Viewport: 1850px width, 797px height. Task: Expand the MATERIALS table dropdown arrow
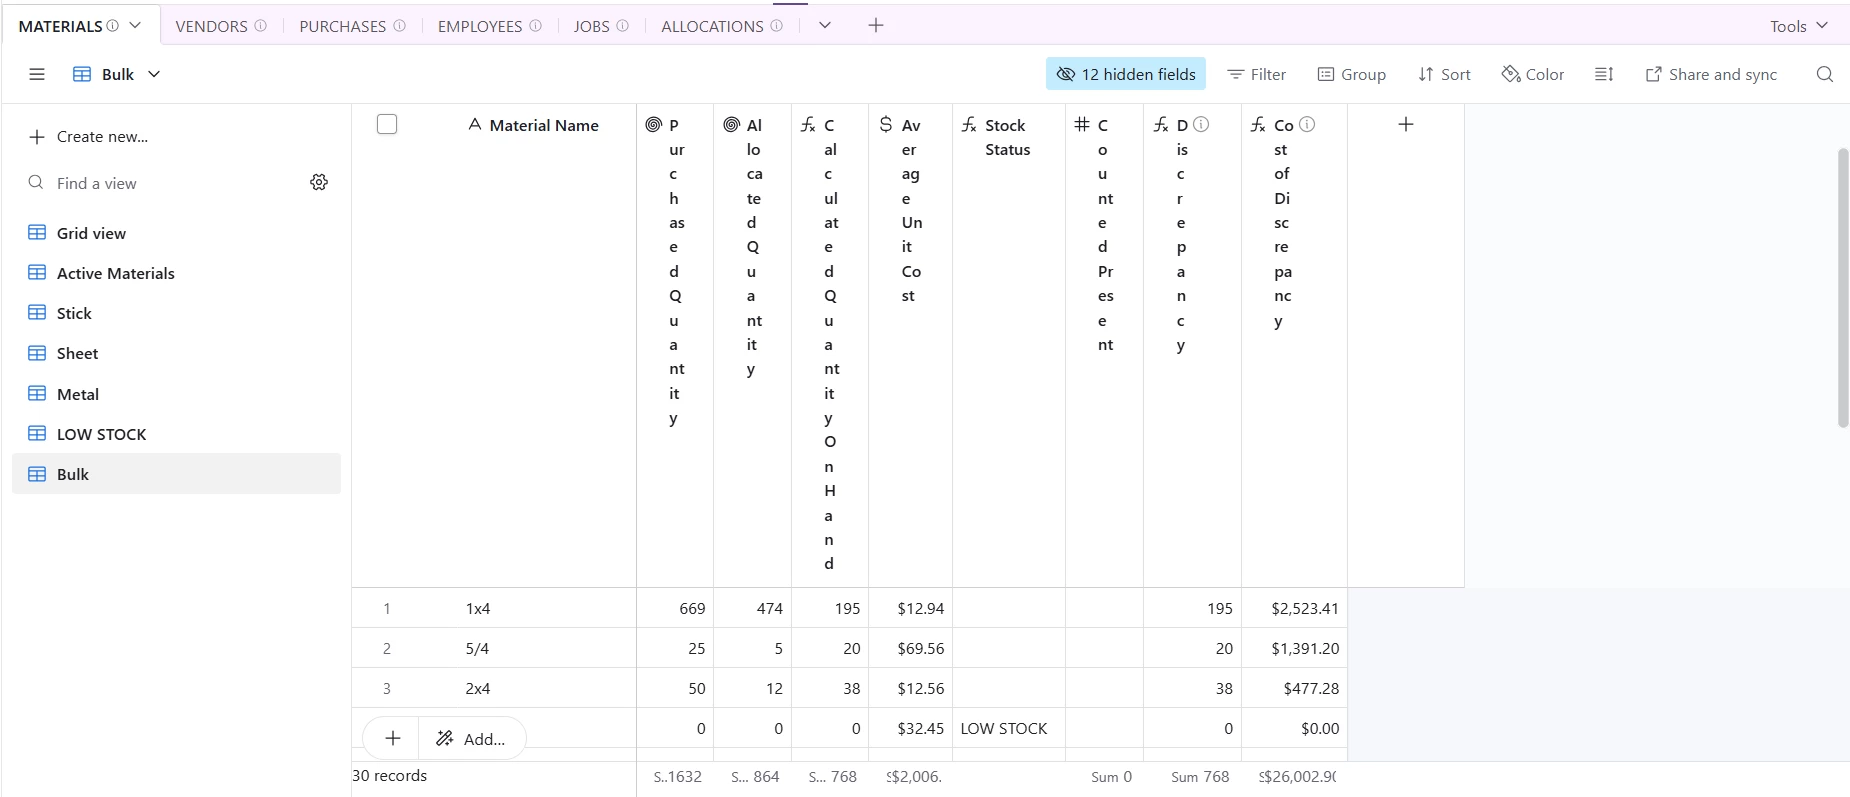tap(135, 25)
